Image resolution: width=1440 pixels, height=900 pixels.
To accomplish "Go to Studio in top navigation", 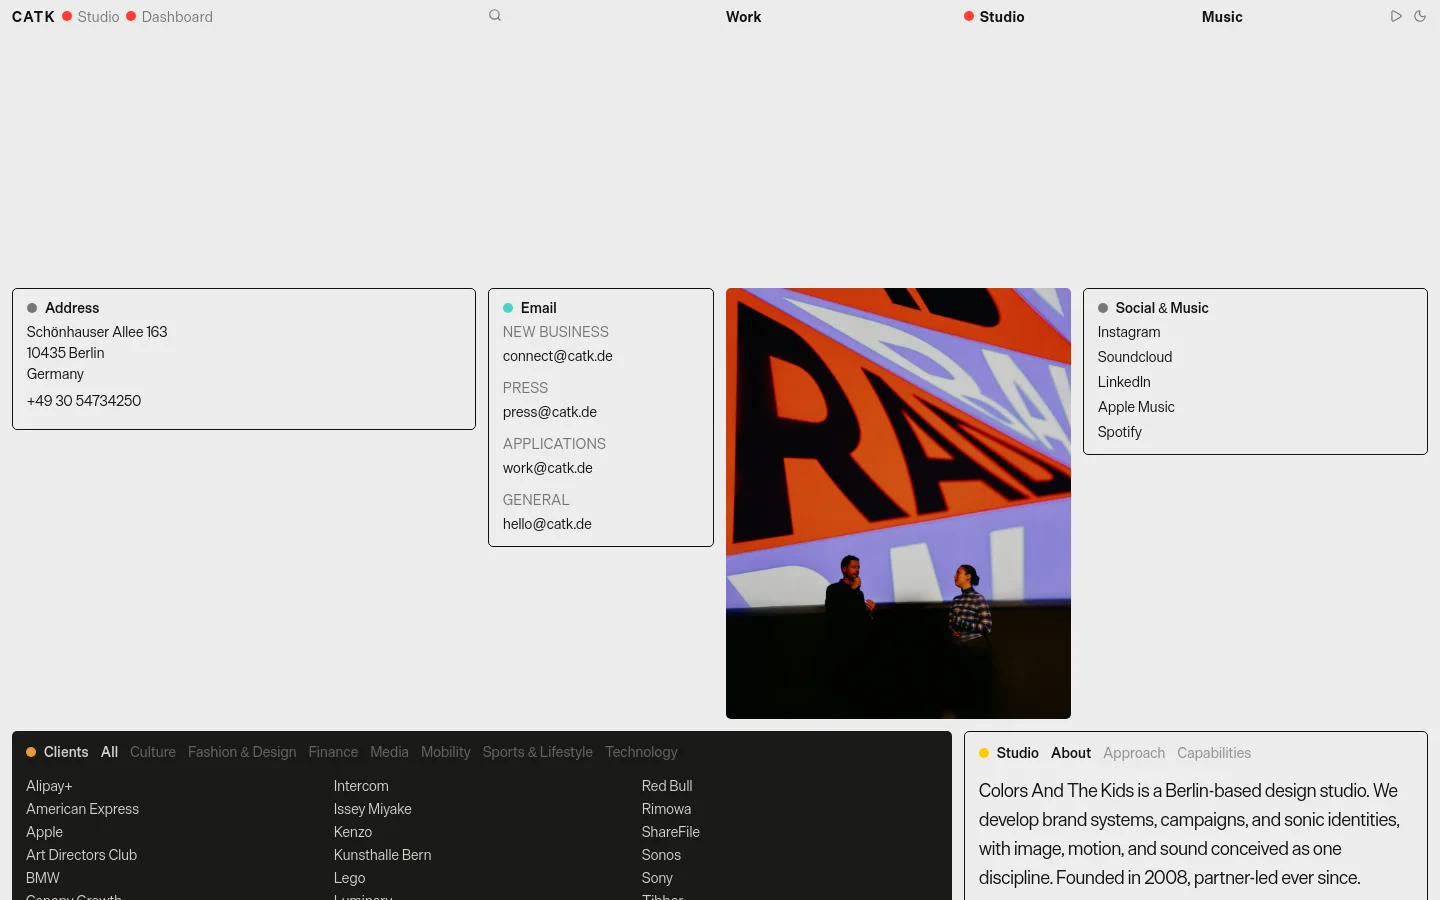I will (1002, 17).
